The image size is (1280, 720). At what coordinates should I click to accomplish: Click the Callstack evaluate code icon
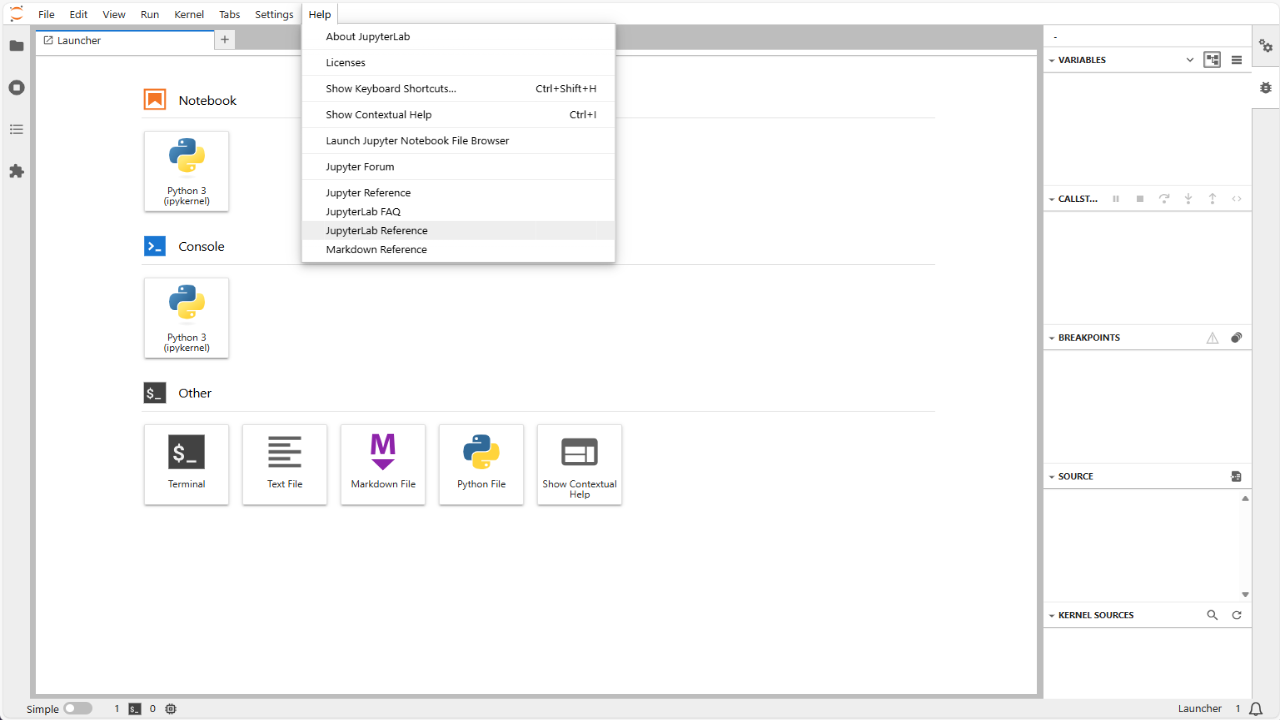tap(1237, 199)
